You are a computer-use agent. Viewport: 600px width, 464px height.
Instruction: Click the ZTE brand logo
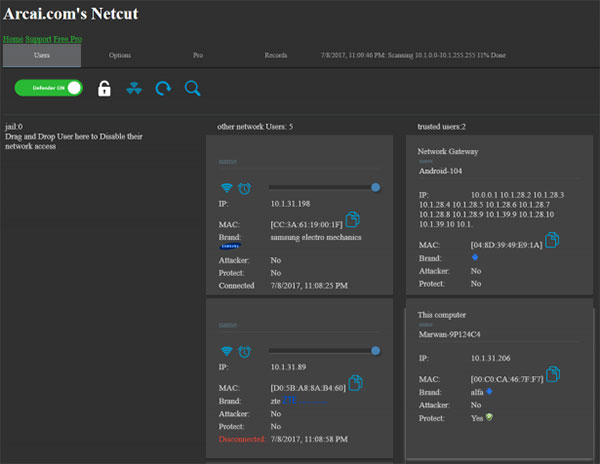(305, 401)
